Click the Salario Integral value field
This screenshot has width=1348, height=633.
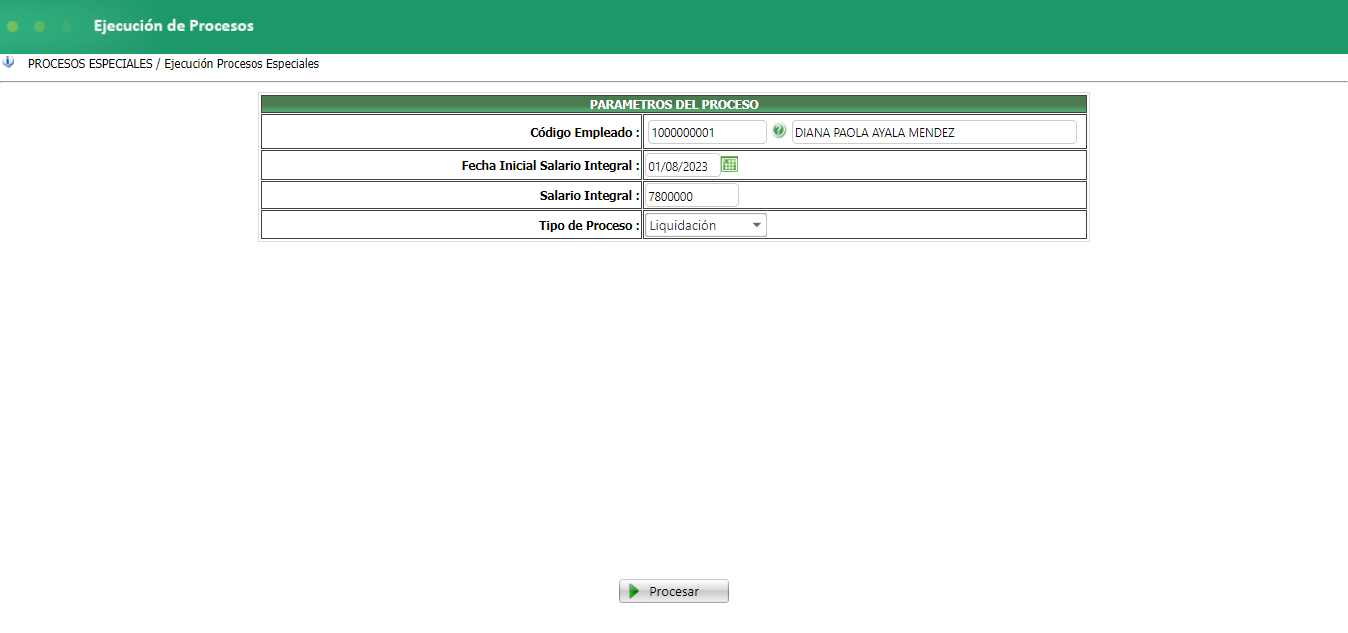click(692, 196)
